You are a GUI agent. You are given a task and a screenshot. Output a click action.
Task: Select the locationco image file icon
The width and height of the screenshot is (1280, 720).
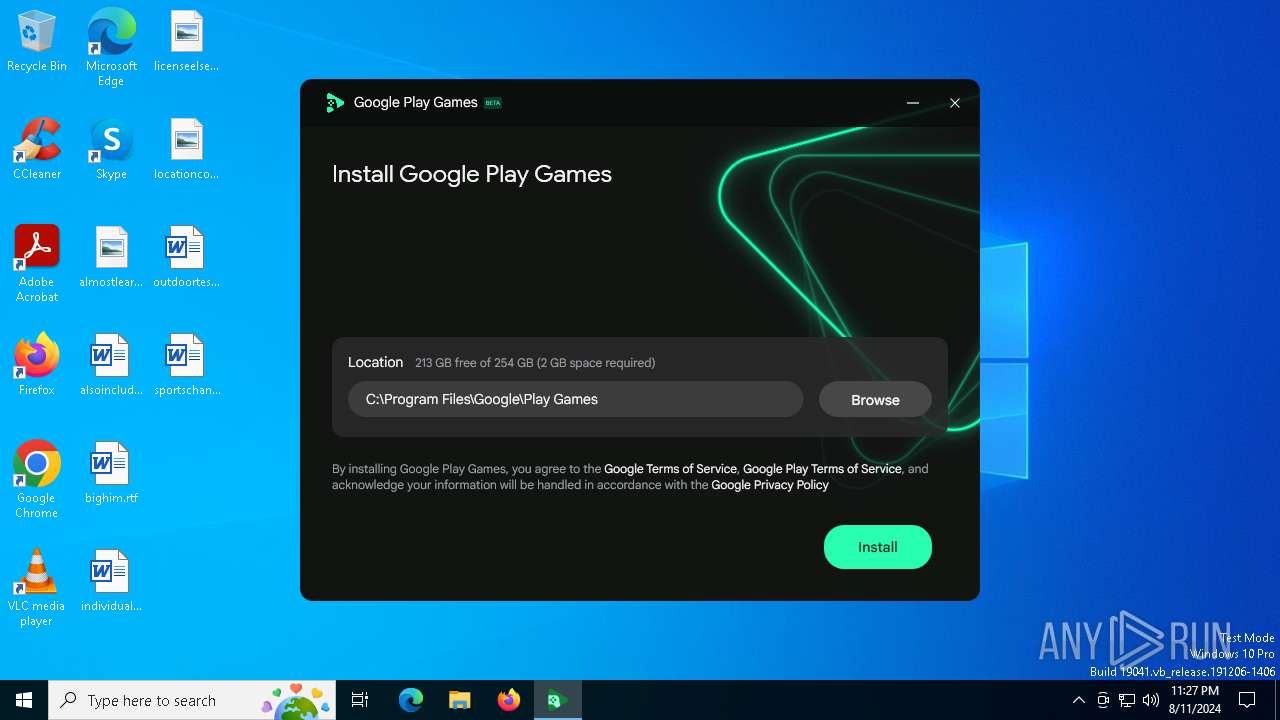pyautogui.click(x=186, y=150)
